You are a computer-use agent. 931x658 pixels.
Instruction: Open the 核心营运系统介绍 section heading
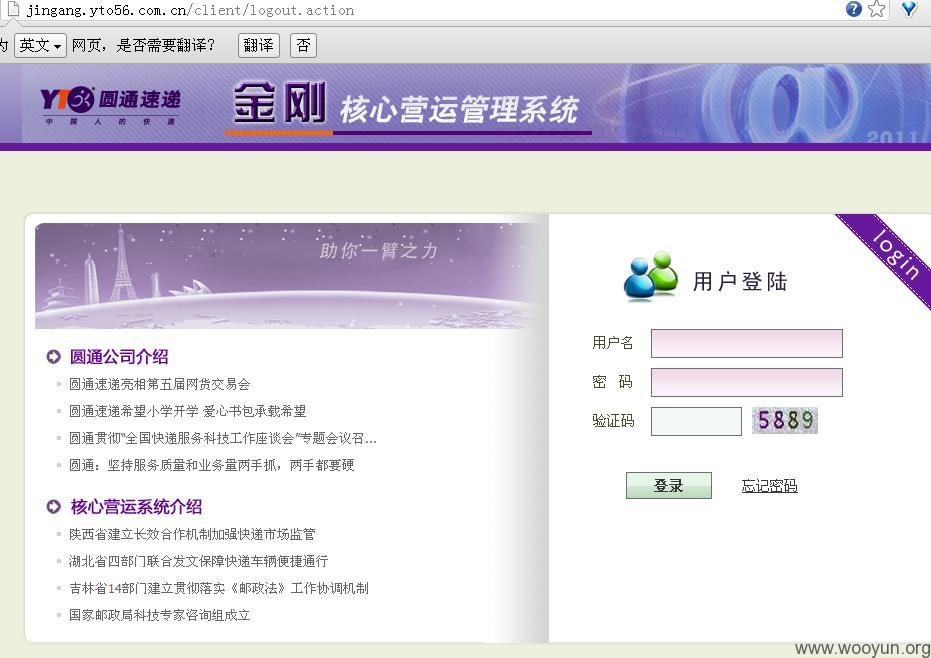tap(137, 507)
